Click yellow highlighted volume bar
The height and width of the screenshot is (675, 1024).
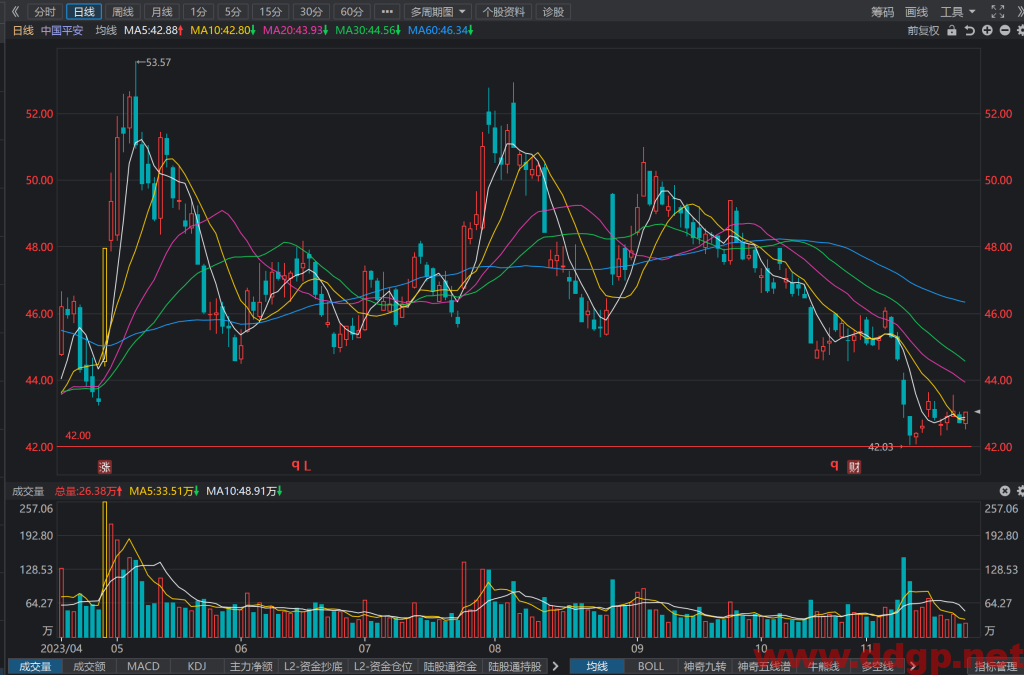coord(104,569)
